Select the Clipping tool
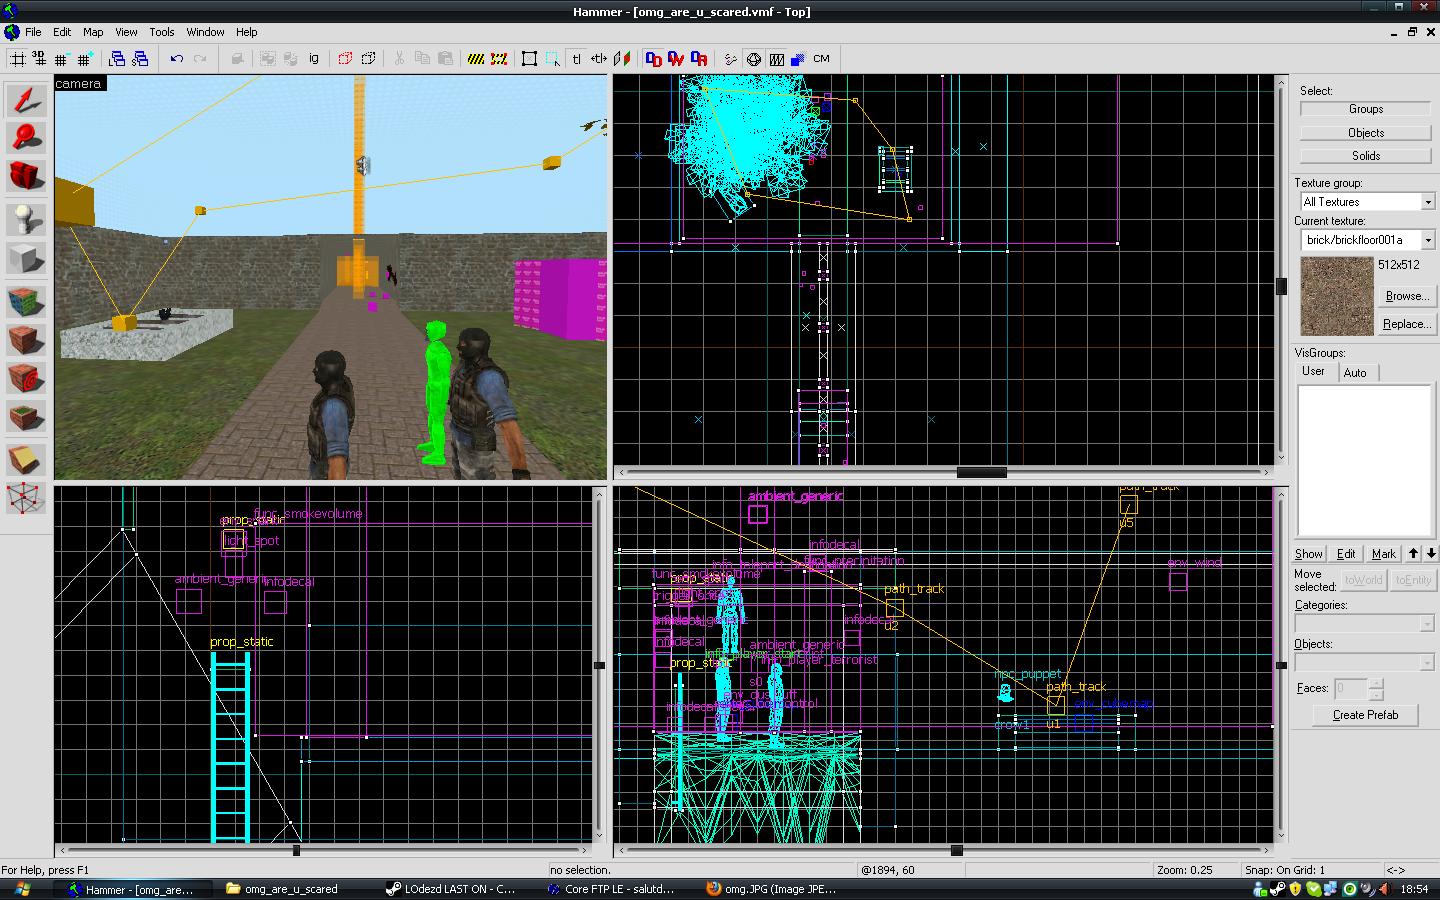This screenshot has height=900, width=1440. point(27,460)
